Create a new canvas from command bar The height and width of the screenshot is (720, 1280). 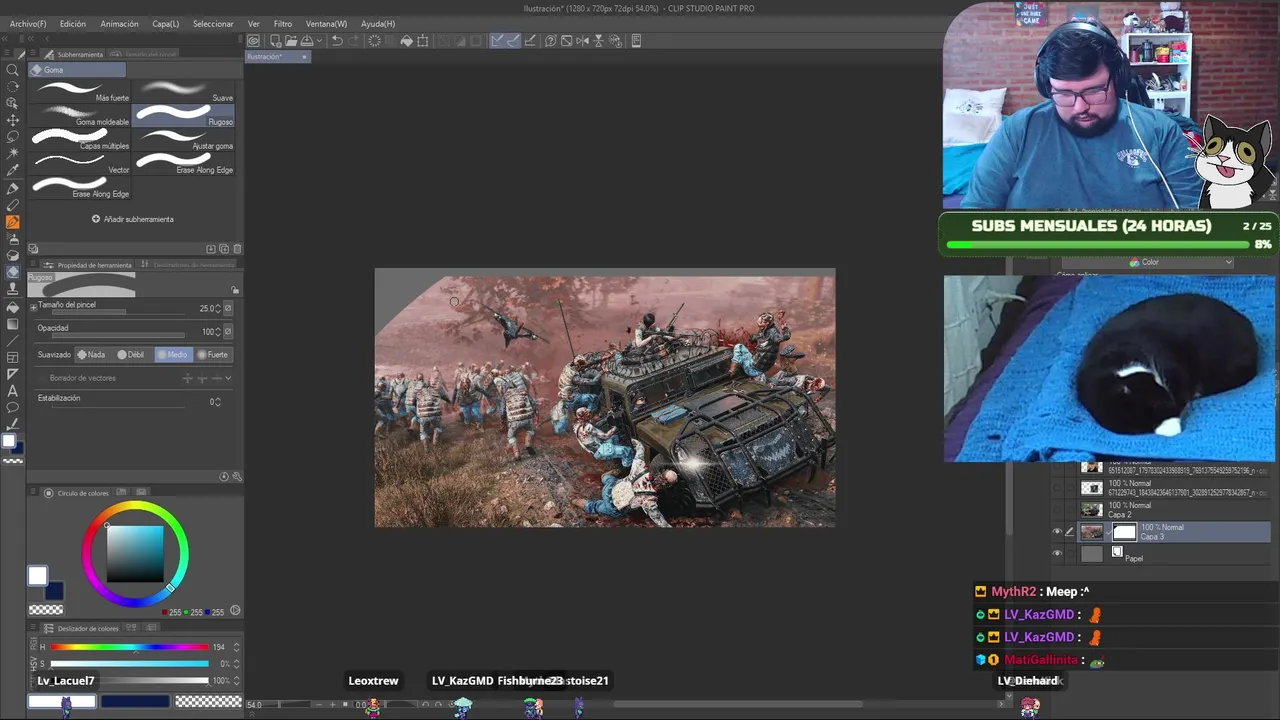coord(275,41)
